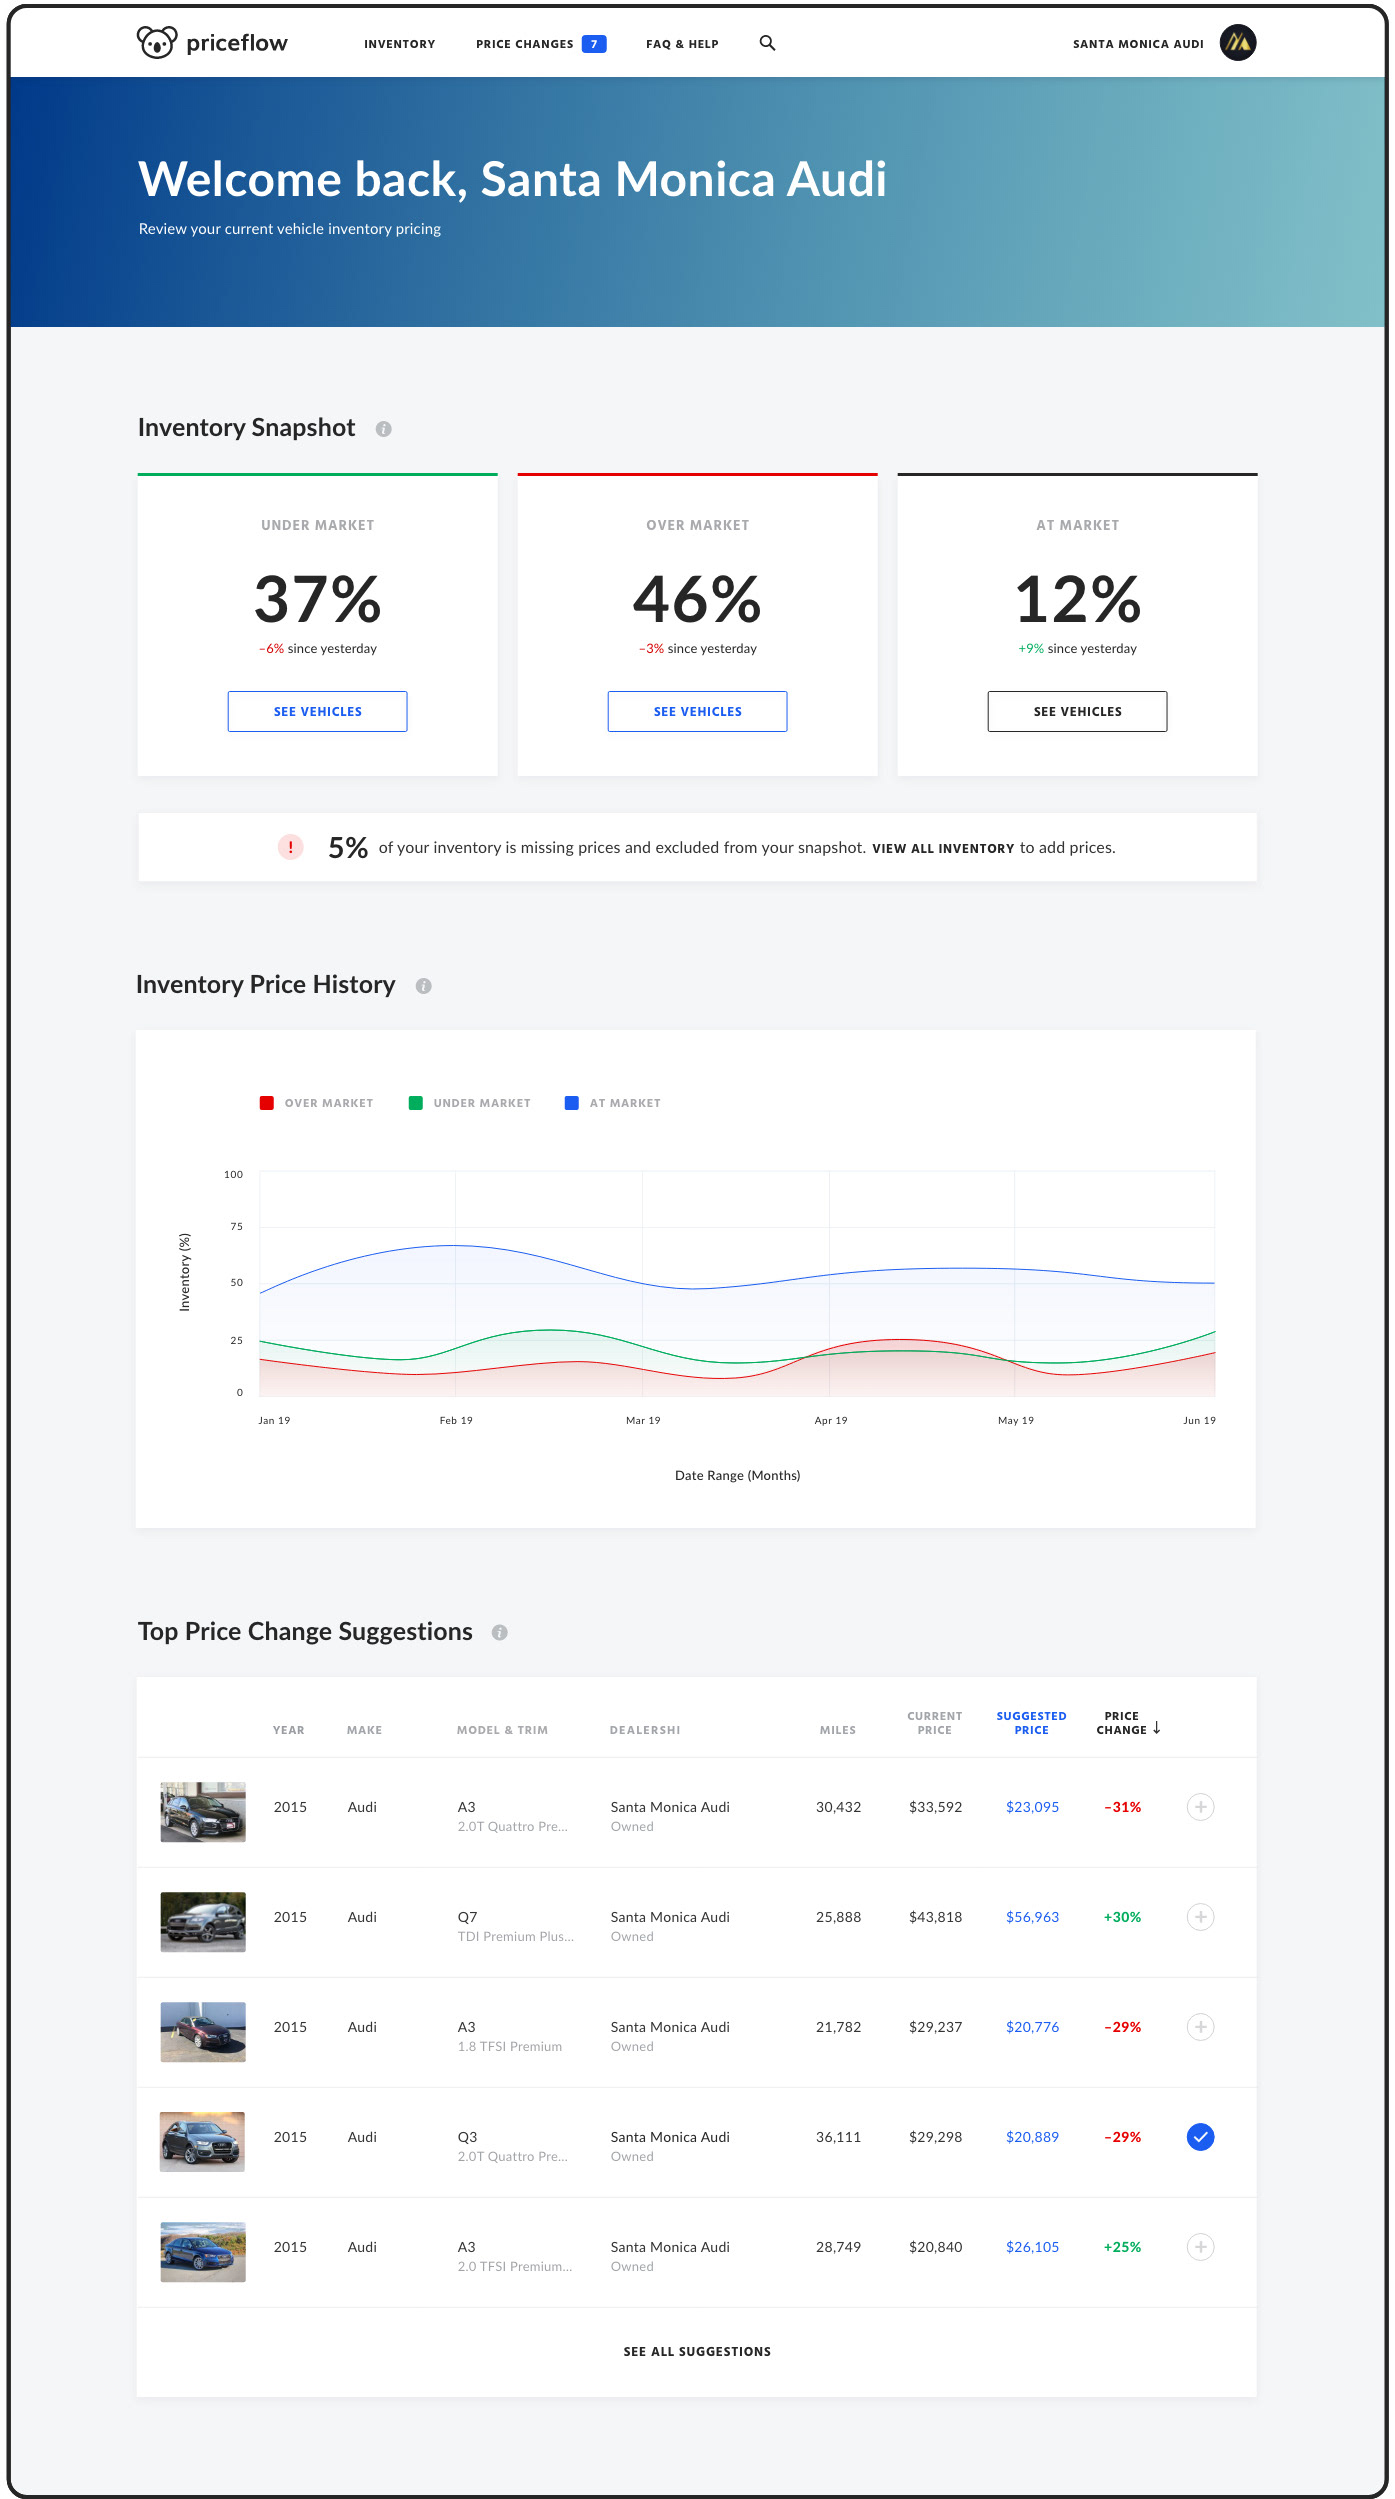
Task: Click the -31% price change value
Action: (1122, 1807)
